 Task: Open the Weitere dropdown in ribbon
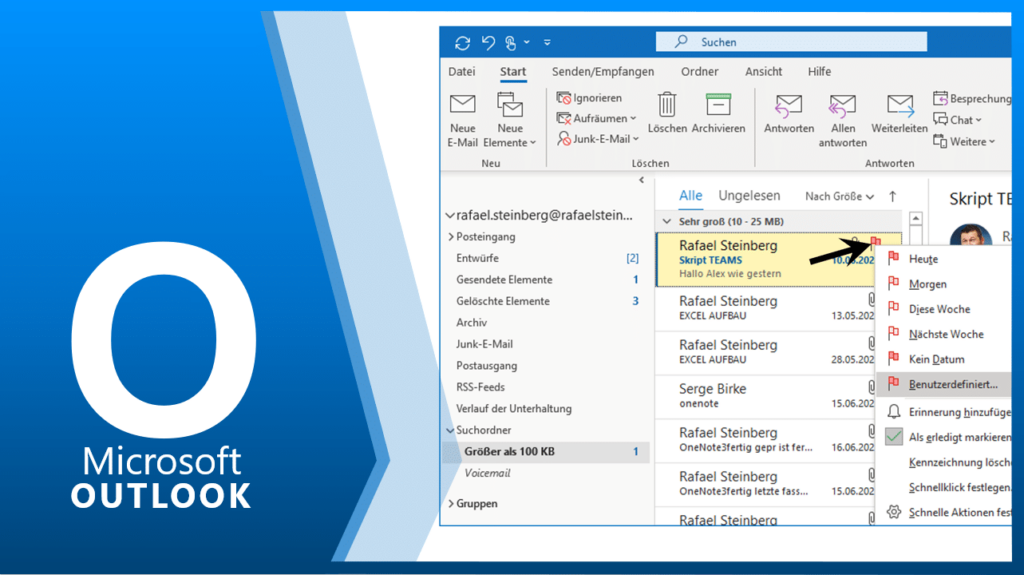(964, 141)
